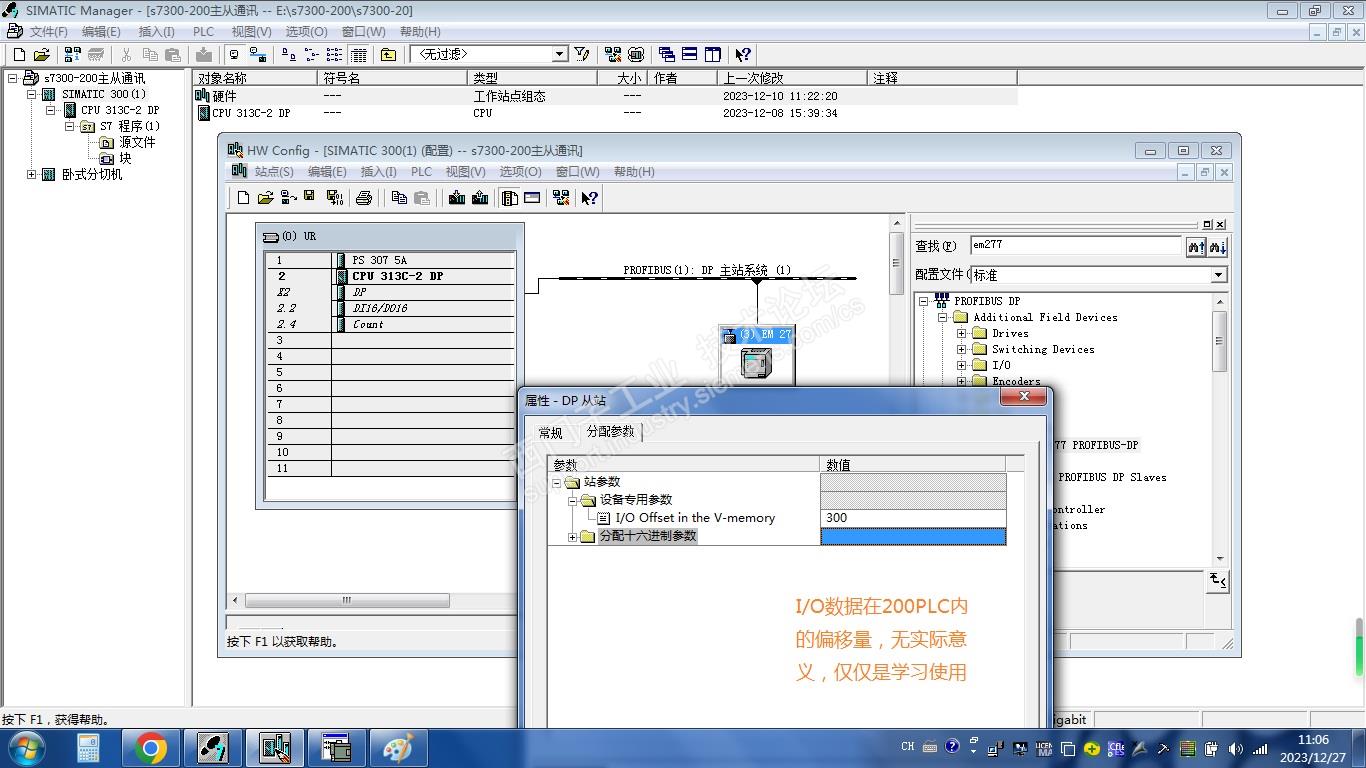
Task: Open 站点(S) menu in HW Config
Action: pyautogui.click(x=274, y=172)
